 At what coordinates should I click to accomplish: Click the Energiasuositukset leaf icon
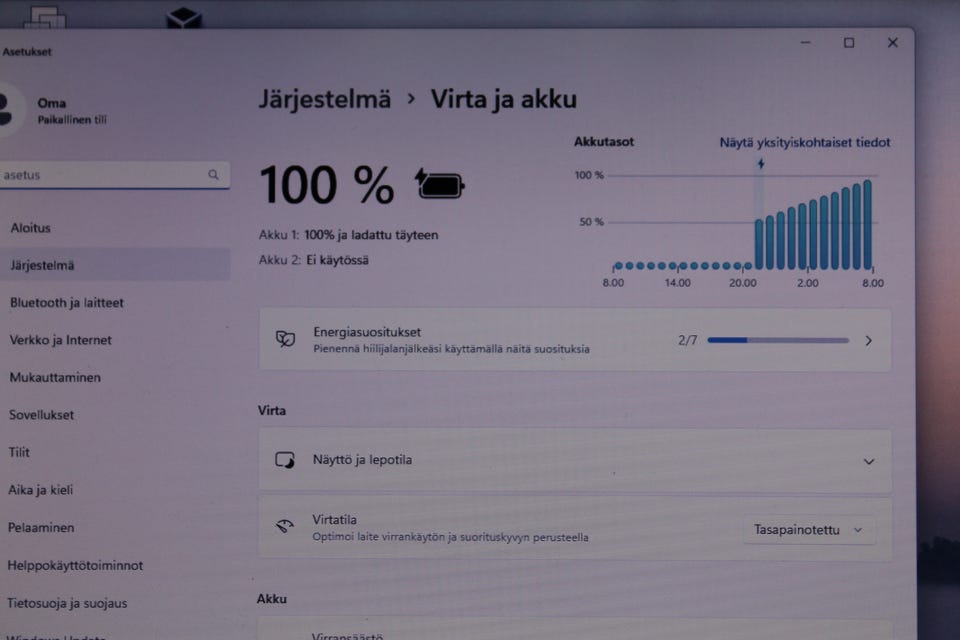point(285,339)
